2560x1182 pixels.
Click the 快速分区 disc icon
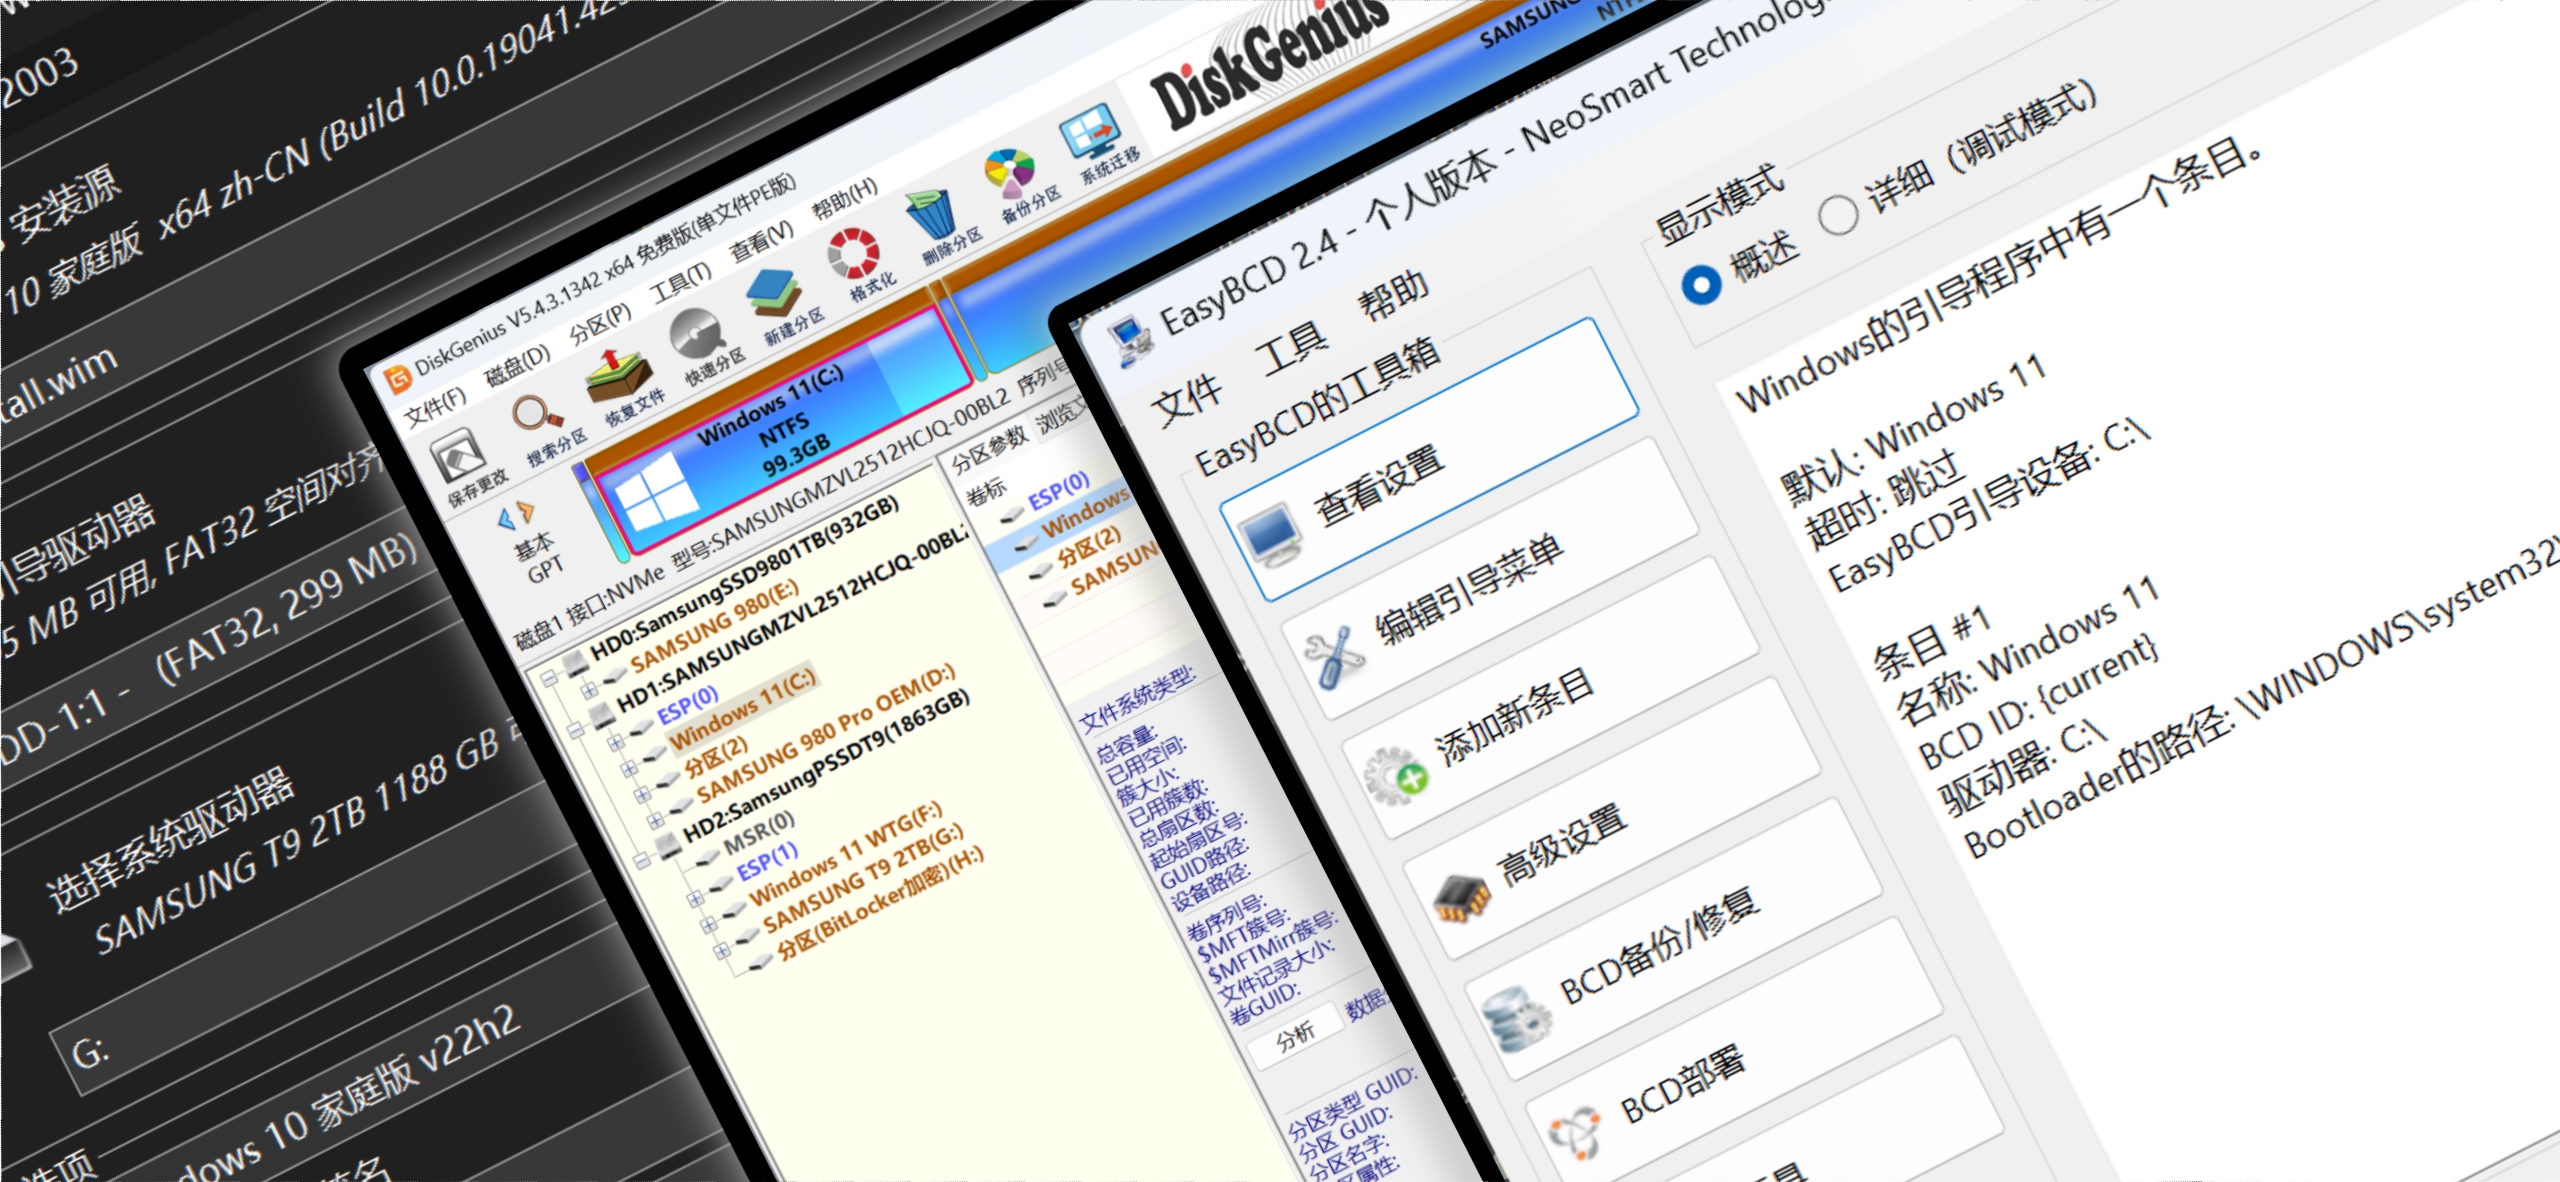click(697, 334)
